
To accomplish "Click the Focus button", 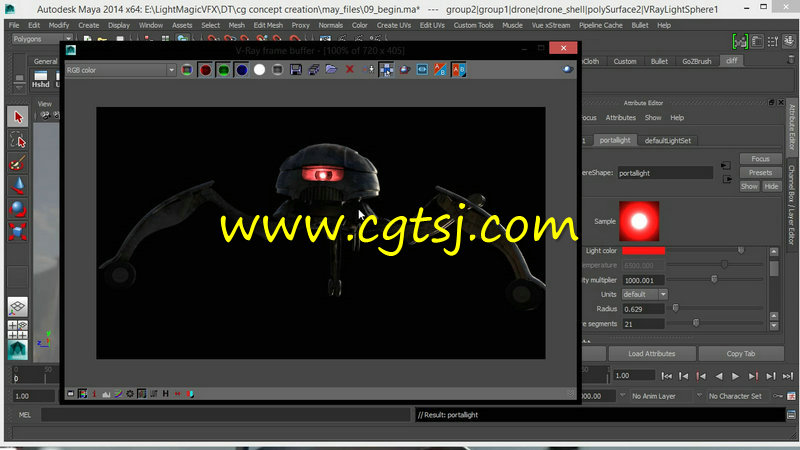I will (760, 159).
